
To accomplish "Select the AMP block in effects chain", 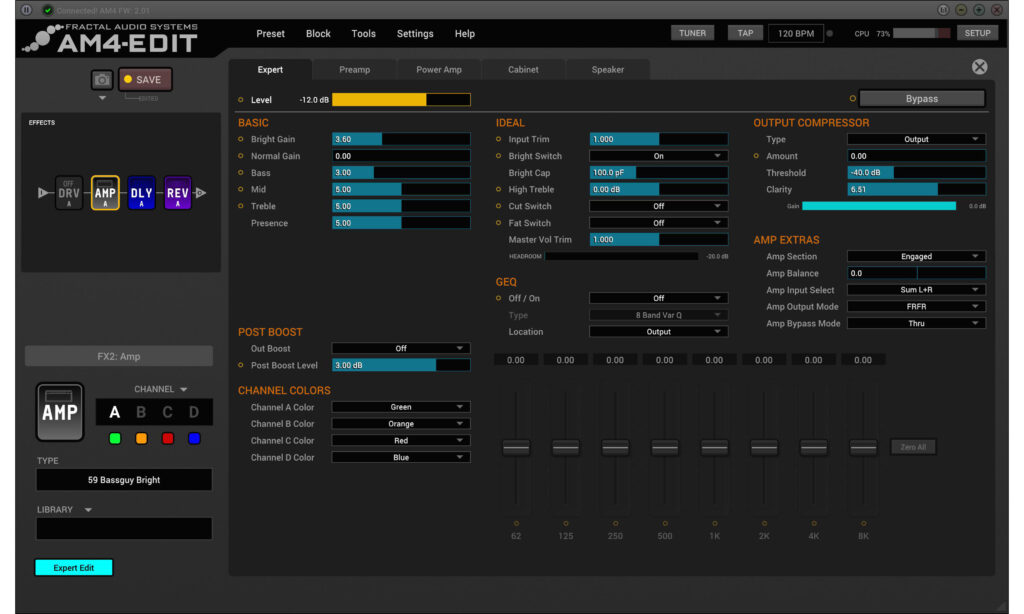I will [105, 193].
